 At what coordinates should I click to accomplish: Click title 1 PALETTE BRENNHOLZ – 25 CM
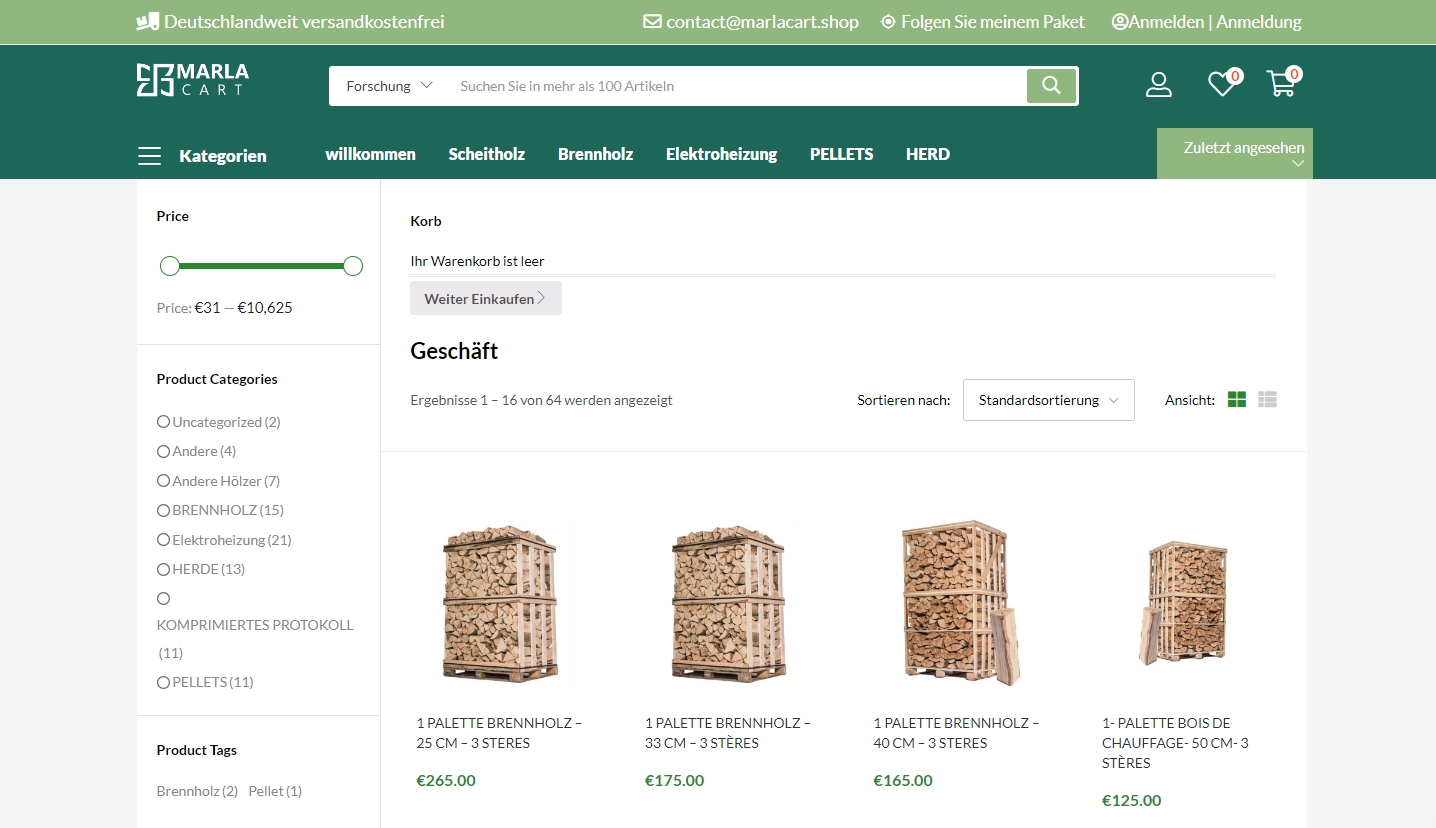pyautogui.click(x=500, y=733)
